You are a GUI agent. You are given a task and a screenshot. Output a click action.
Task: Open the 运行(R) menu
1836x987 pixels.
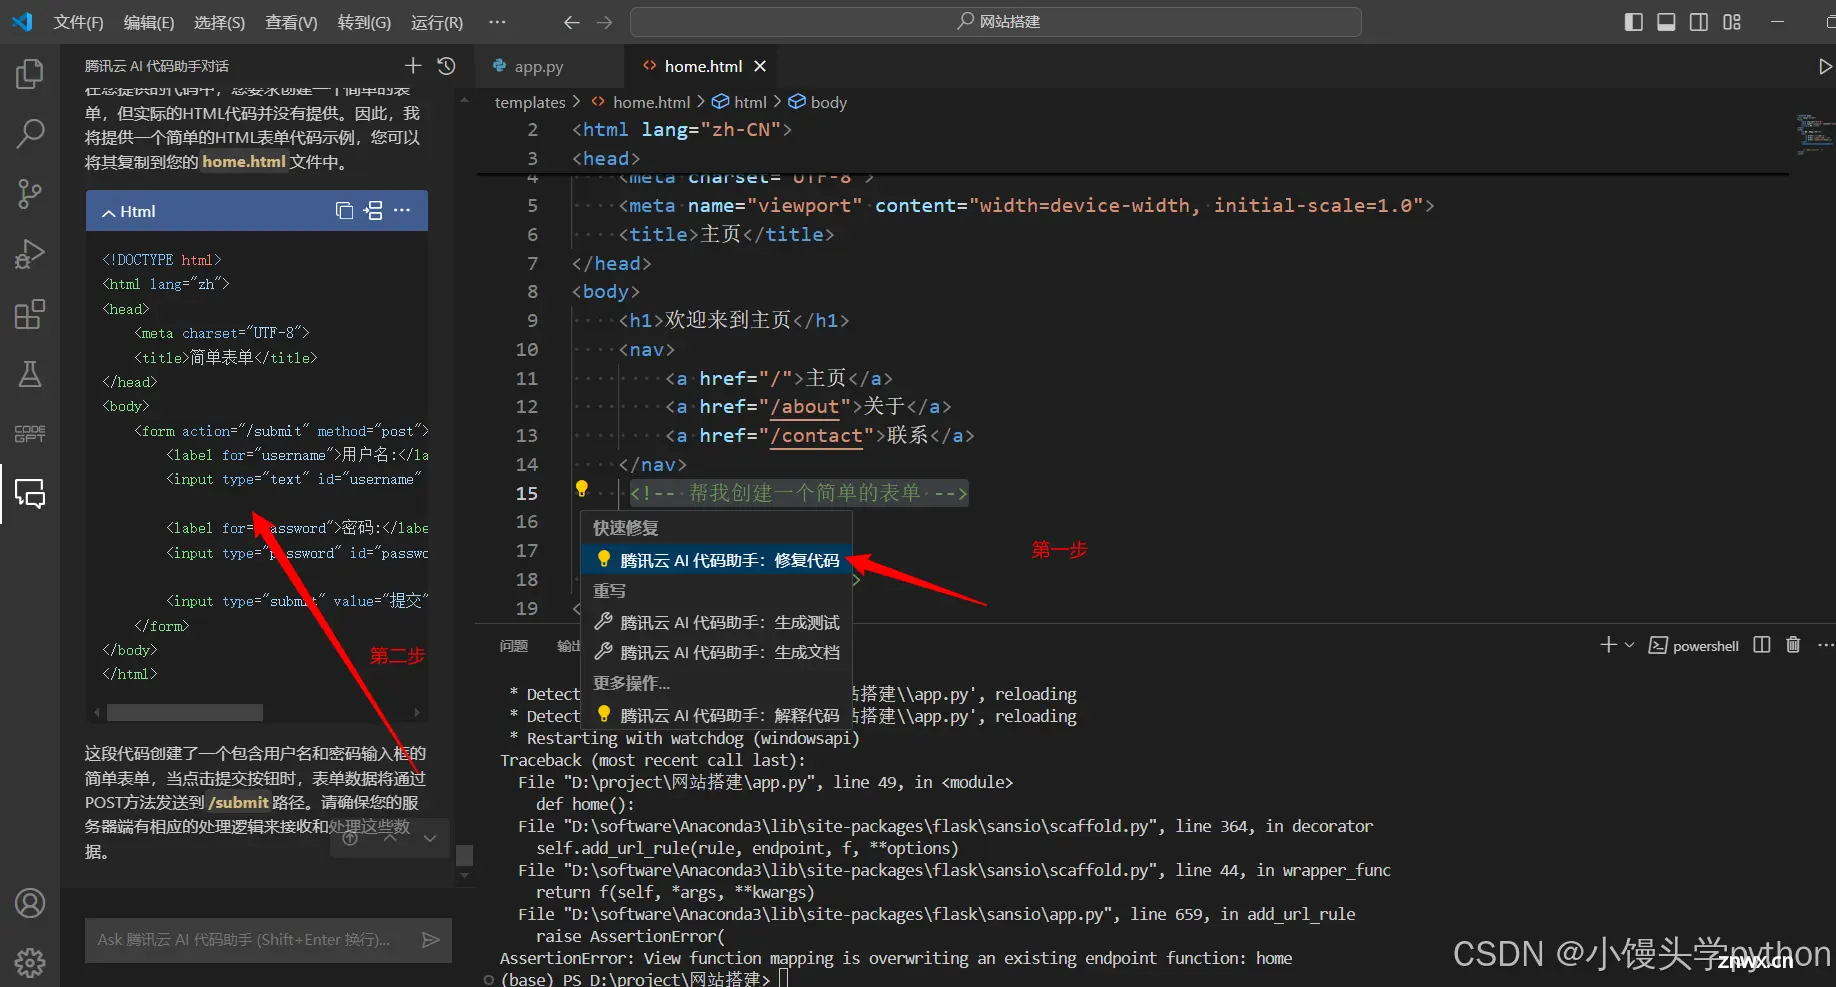437,22
